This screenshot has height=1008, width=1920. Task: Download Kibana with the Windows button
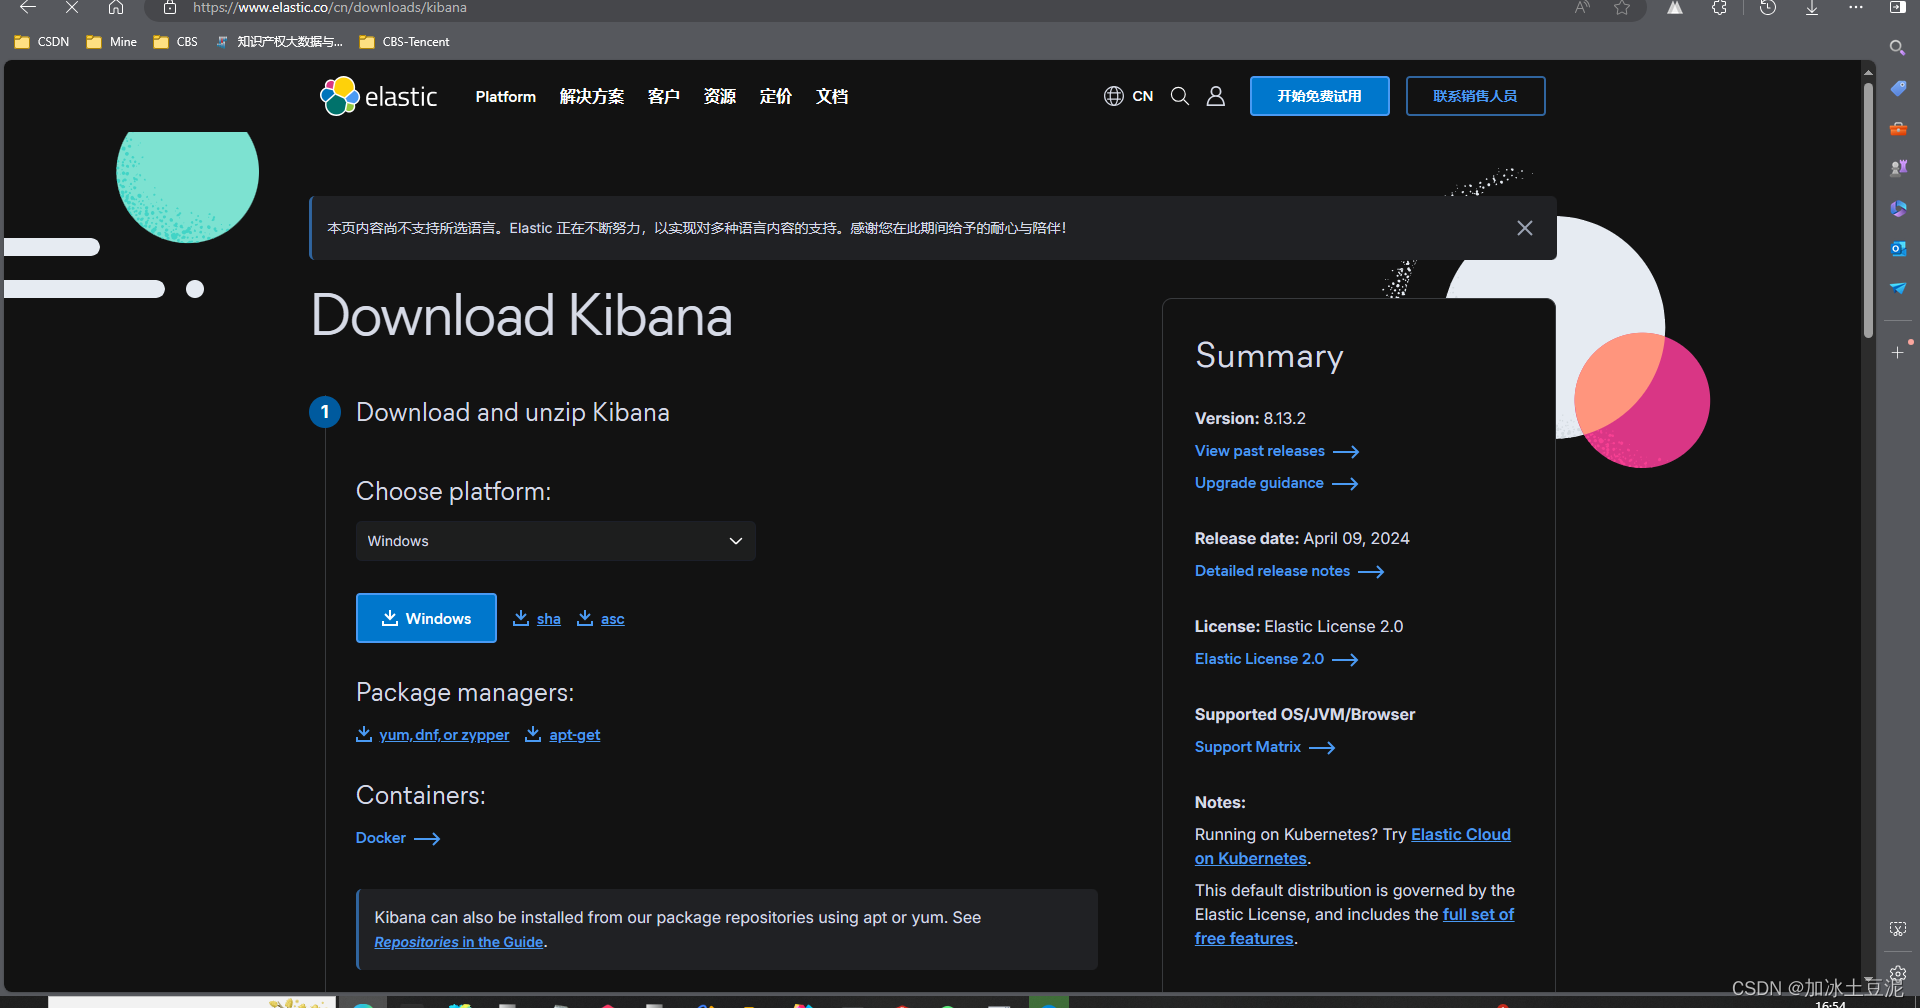click(426, 618)
